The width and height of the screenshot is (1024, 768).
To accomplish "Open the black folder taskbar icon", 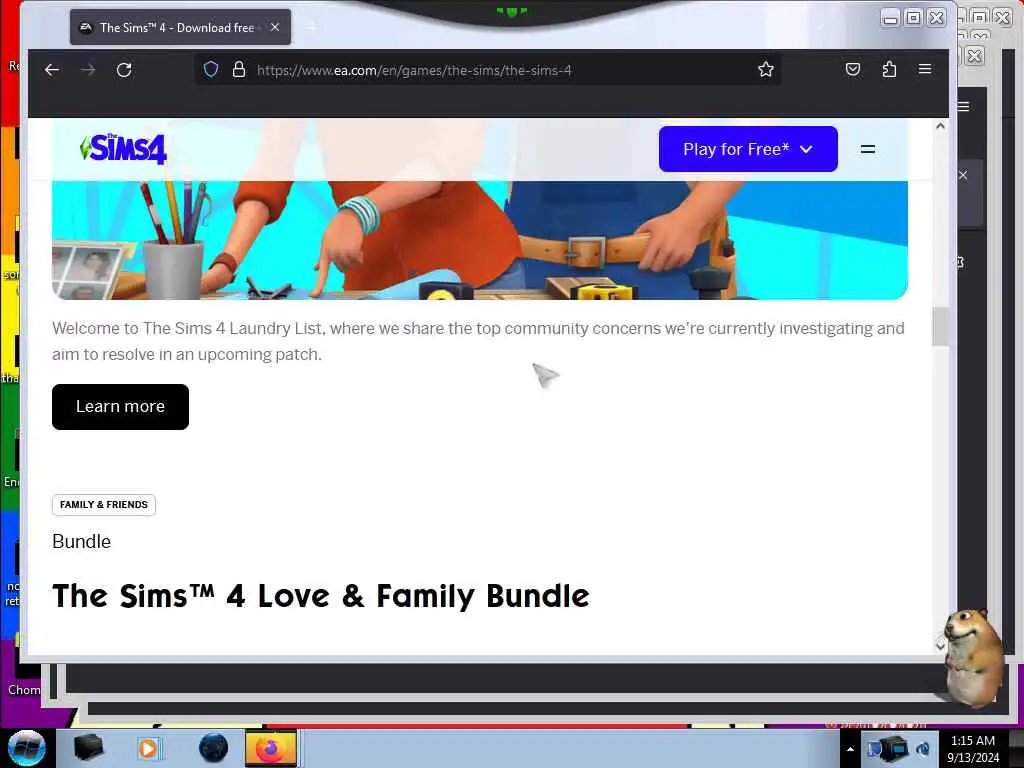I will [x=89, y=748].
